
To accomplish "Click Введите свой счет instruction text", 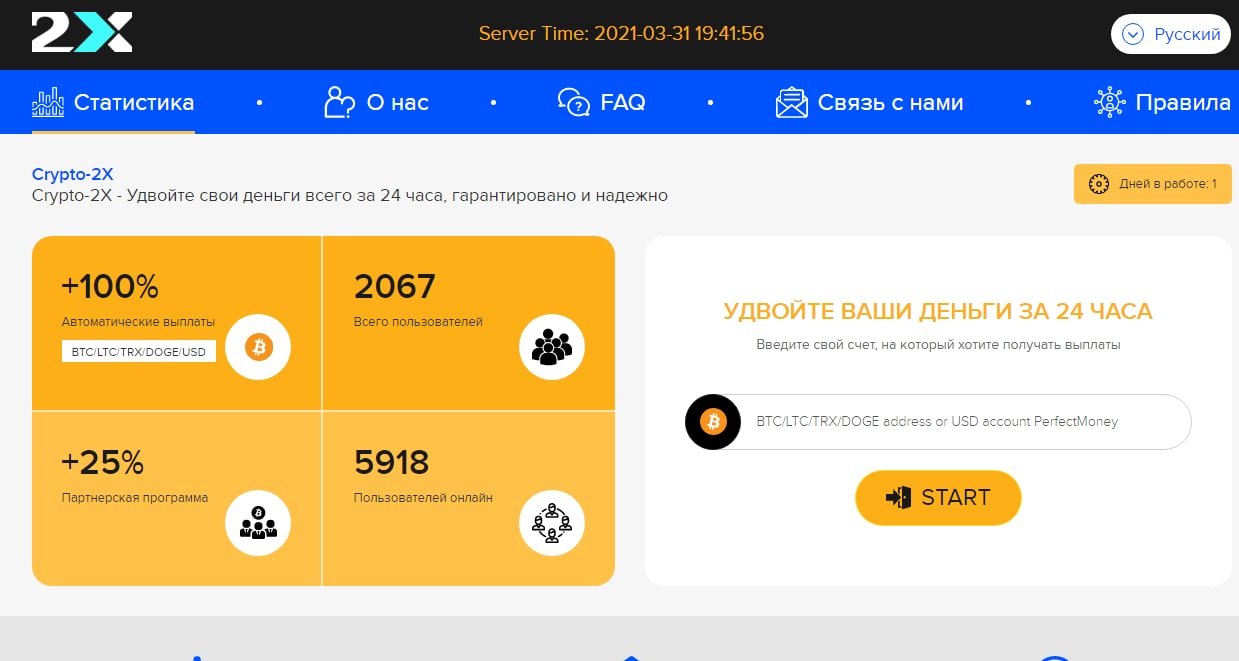I will 938,345.
